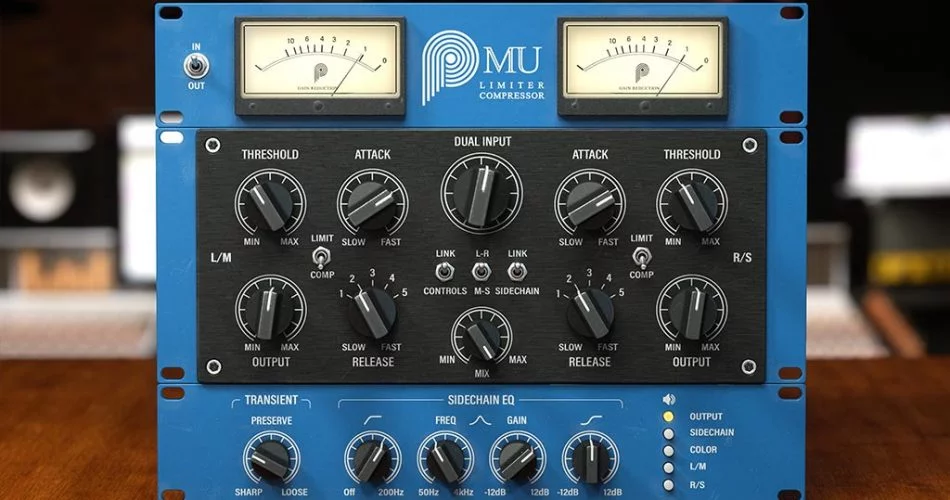
Task: Click the MIX label below the knob
Action: click(482, 373)
